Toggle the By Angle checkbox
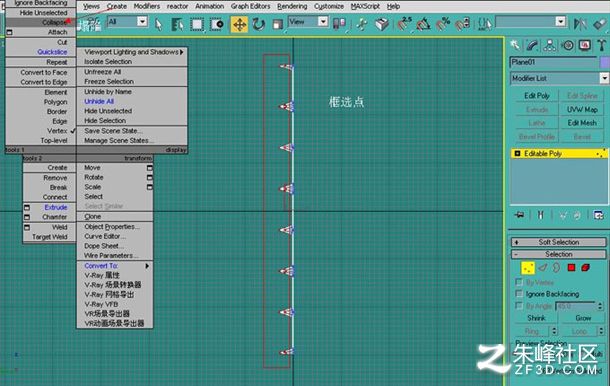610x386 pixels. click(519, 305)
